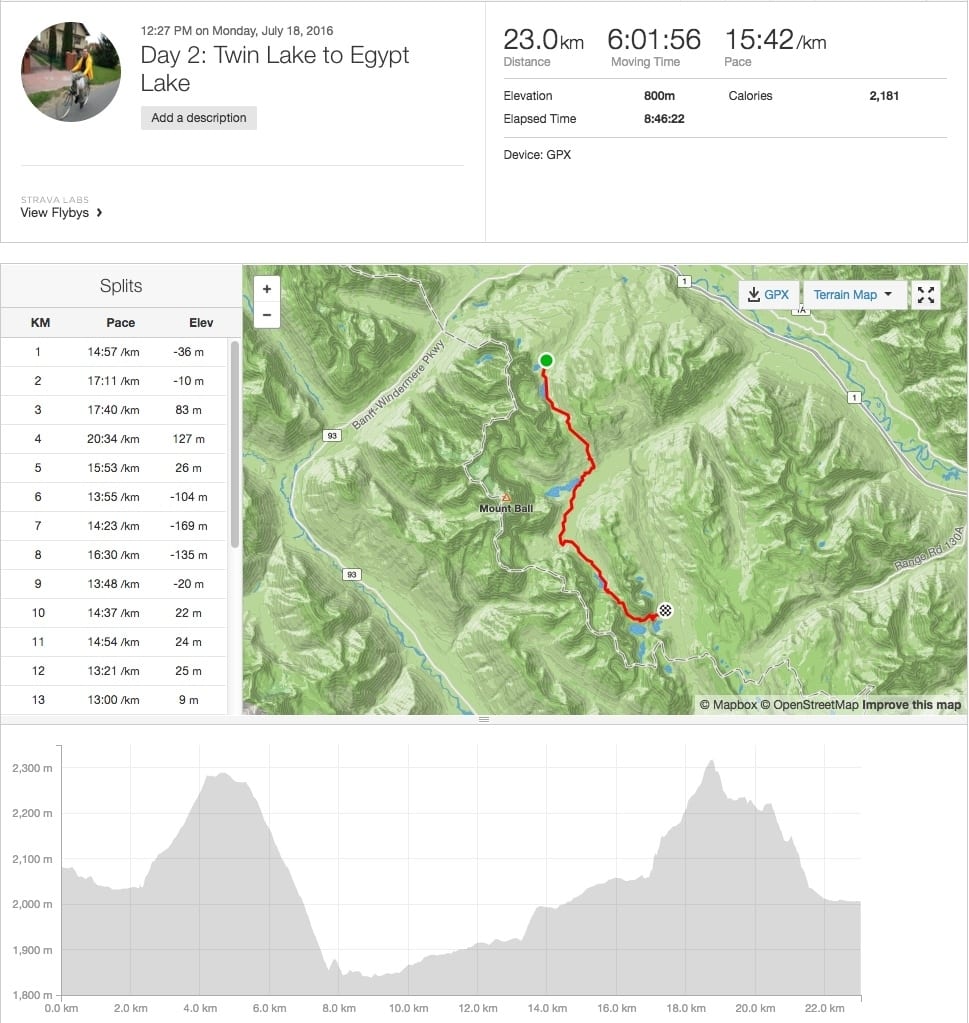The image size is (969, 1023).
Task: Open the Improve this map link
Action: click(x=911, y=705)
